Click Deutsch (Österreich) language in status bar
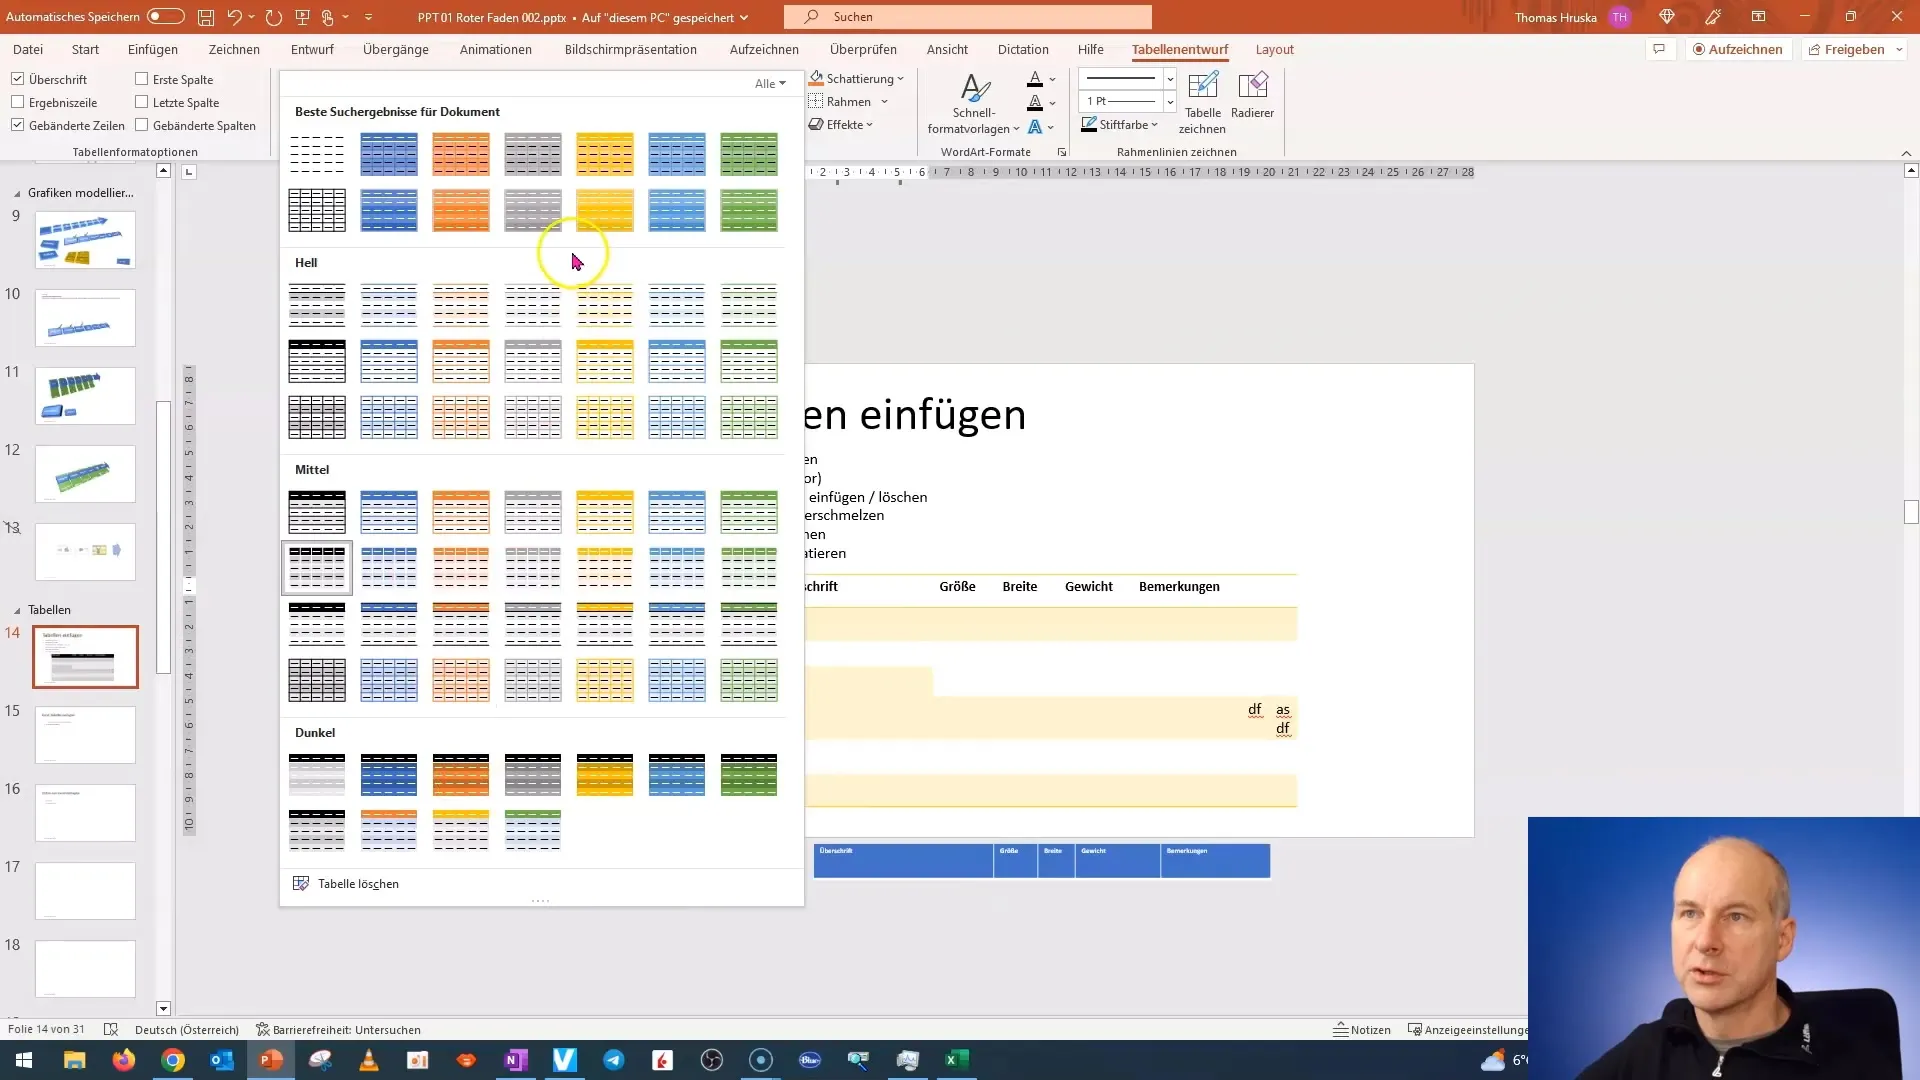The image size is (1920, 1080). pyautogui.click(x=187, y=1030)
